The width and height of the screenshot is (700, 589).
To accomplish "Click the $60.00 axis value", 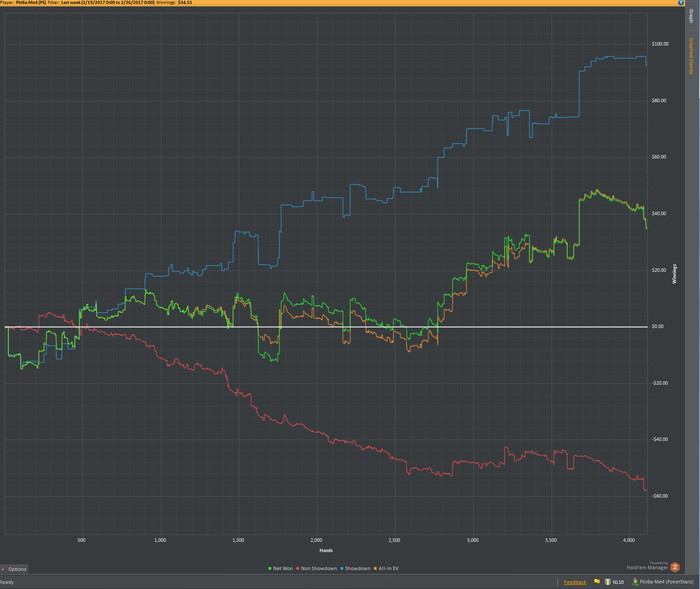I will coord(659,157).
